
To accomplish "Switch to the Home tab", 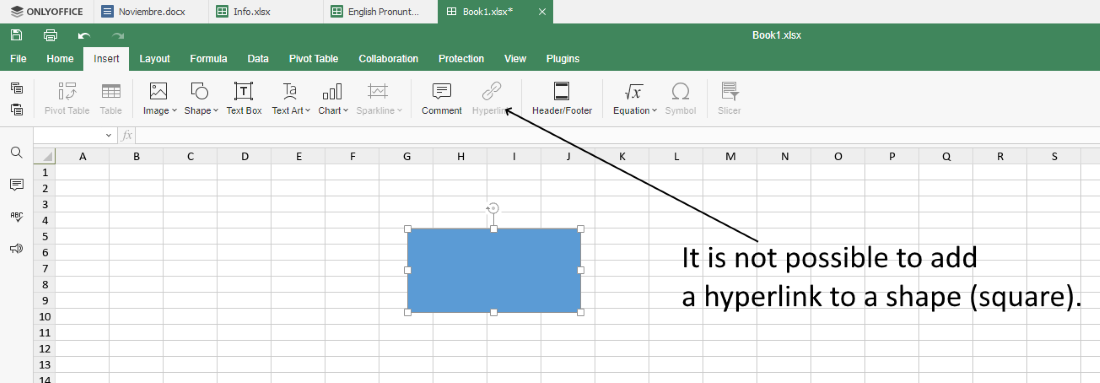I will [60, 59].
